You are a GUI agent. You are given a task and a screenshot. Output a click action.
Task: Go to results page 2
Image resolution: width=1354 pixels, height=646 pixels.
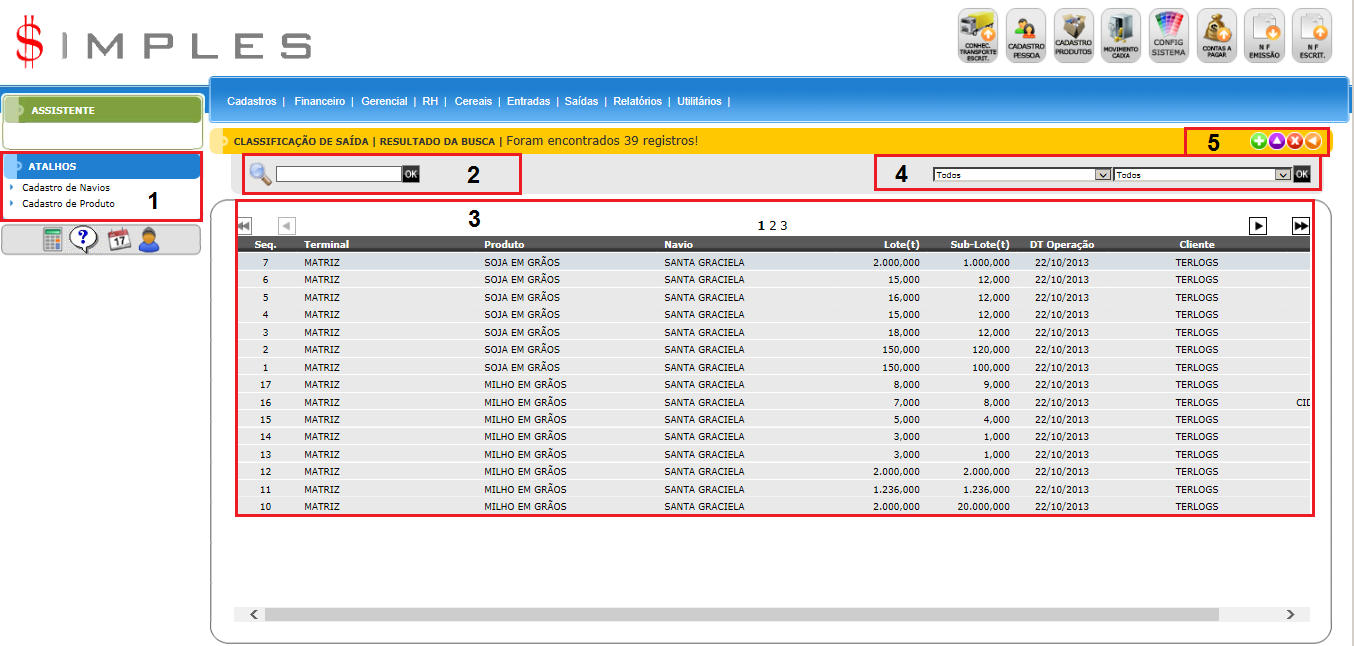point(772,226)
